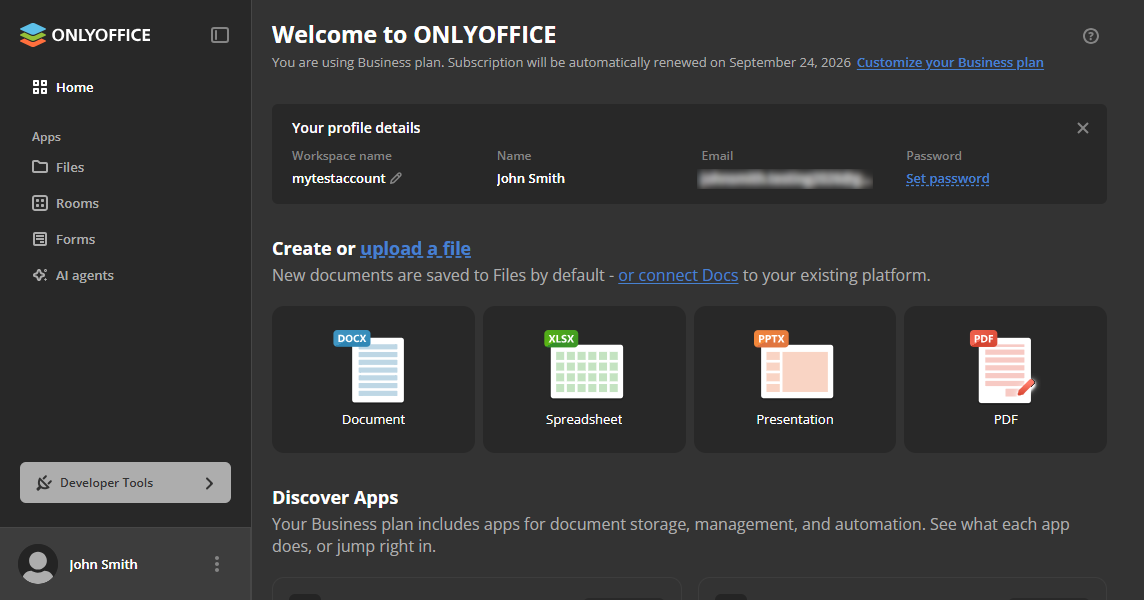The image size is (1144, 600).
Task: Click the Set password link
Action: (x=948, y=179)
